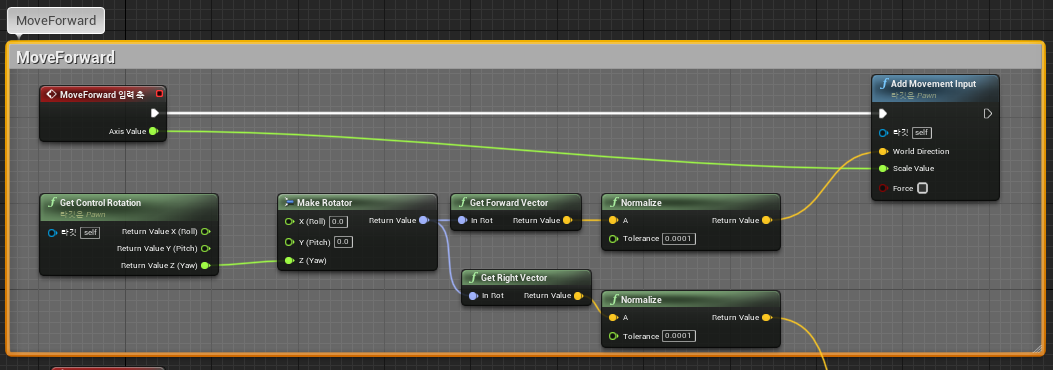This screenshot has width=1053, height=370.
Task: Select the Get Control Rotation node title
Action: [x=101, y=203]
